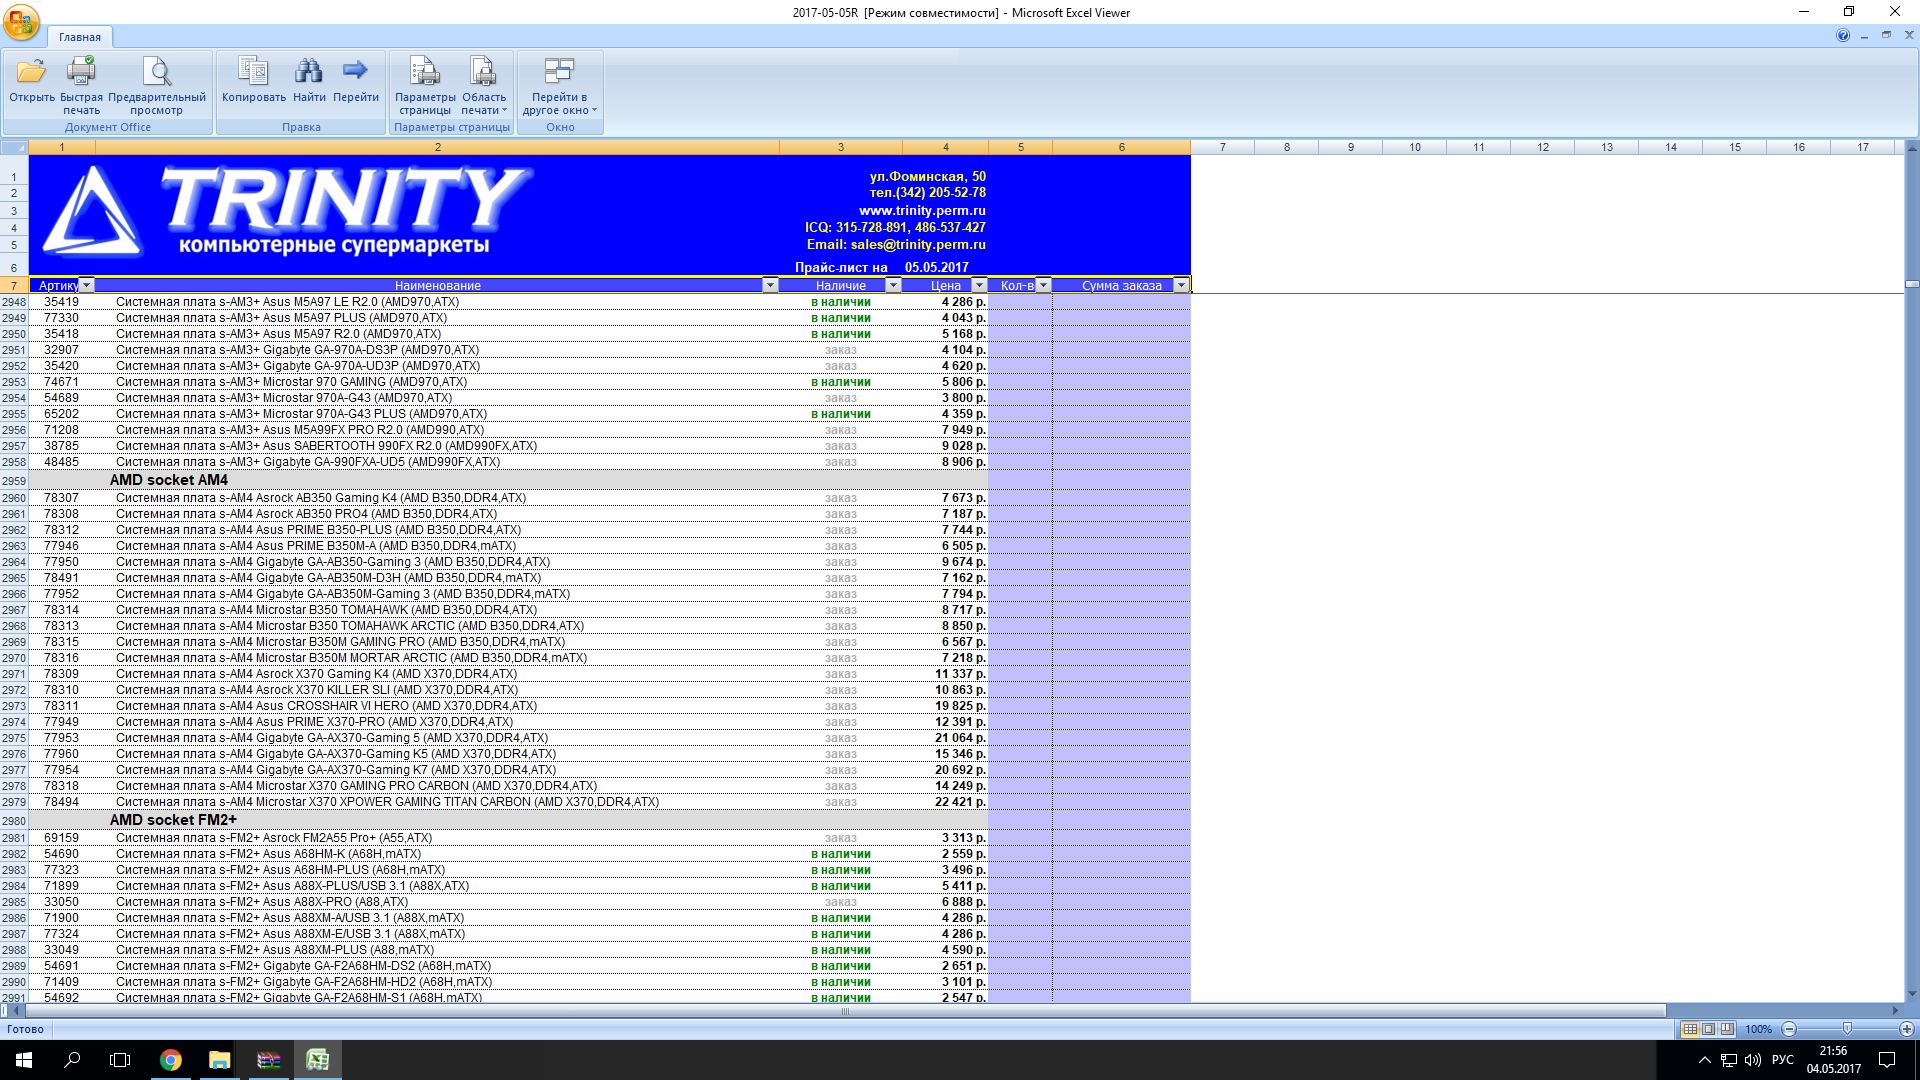
Task: Click the Quick Print icon
Action: pos(81,72)
